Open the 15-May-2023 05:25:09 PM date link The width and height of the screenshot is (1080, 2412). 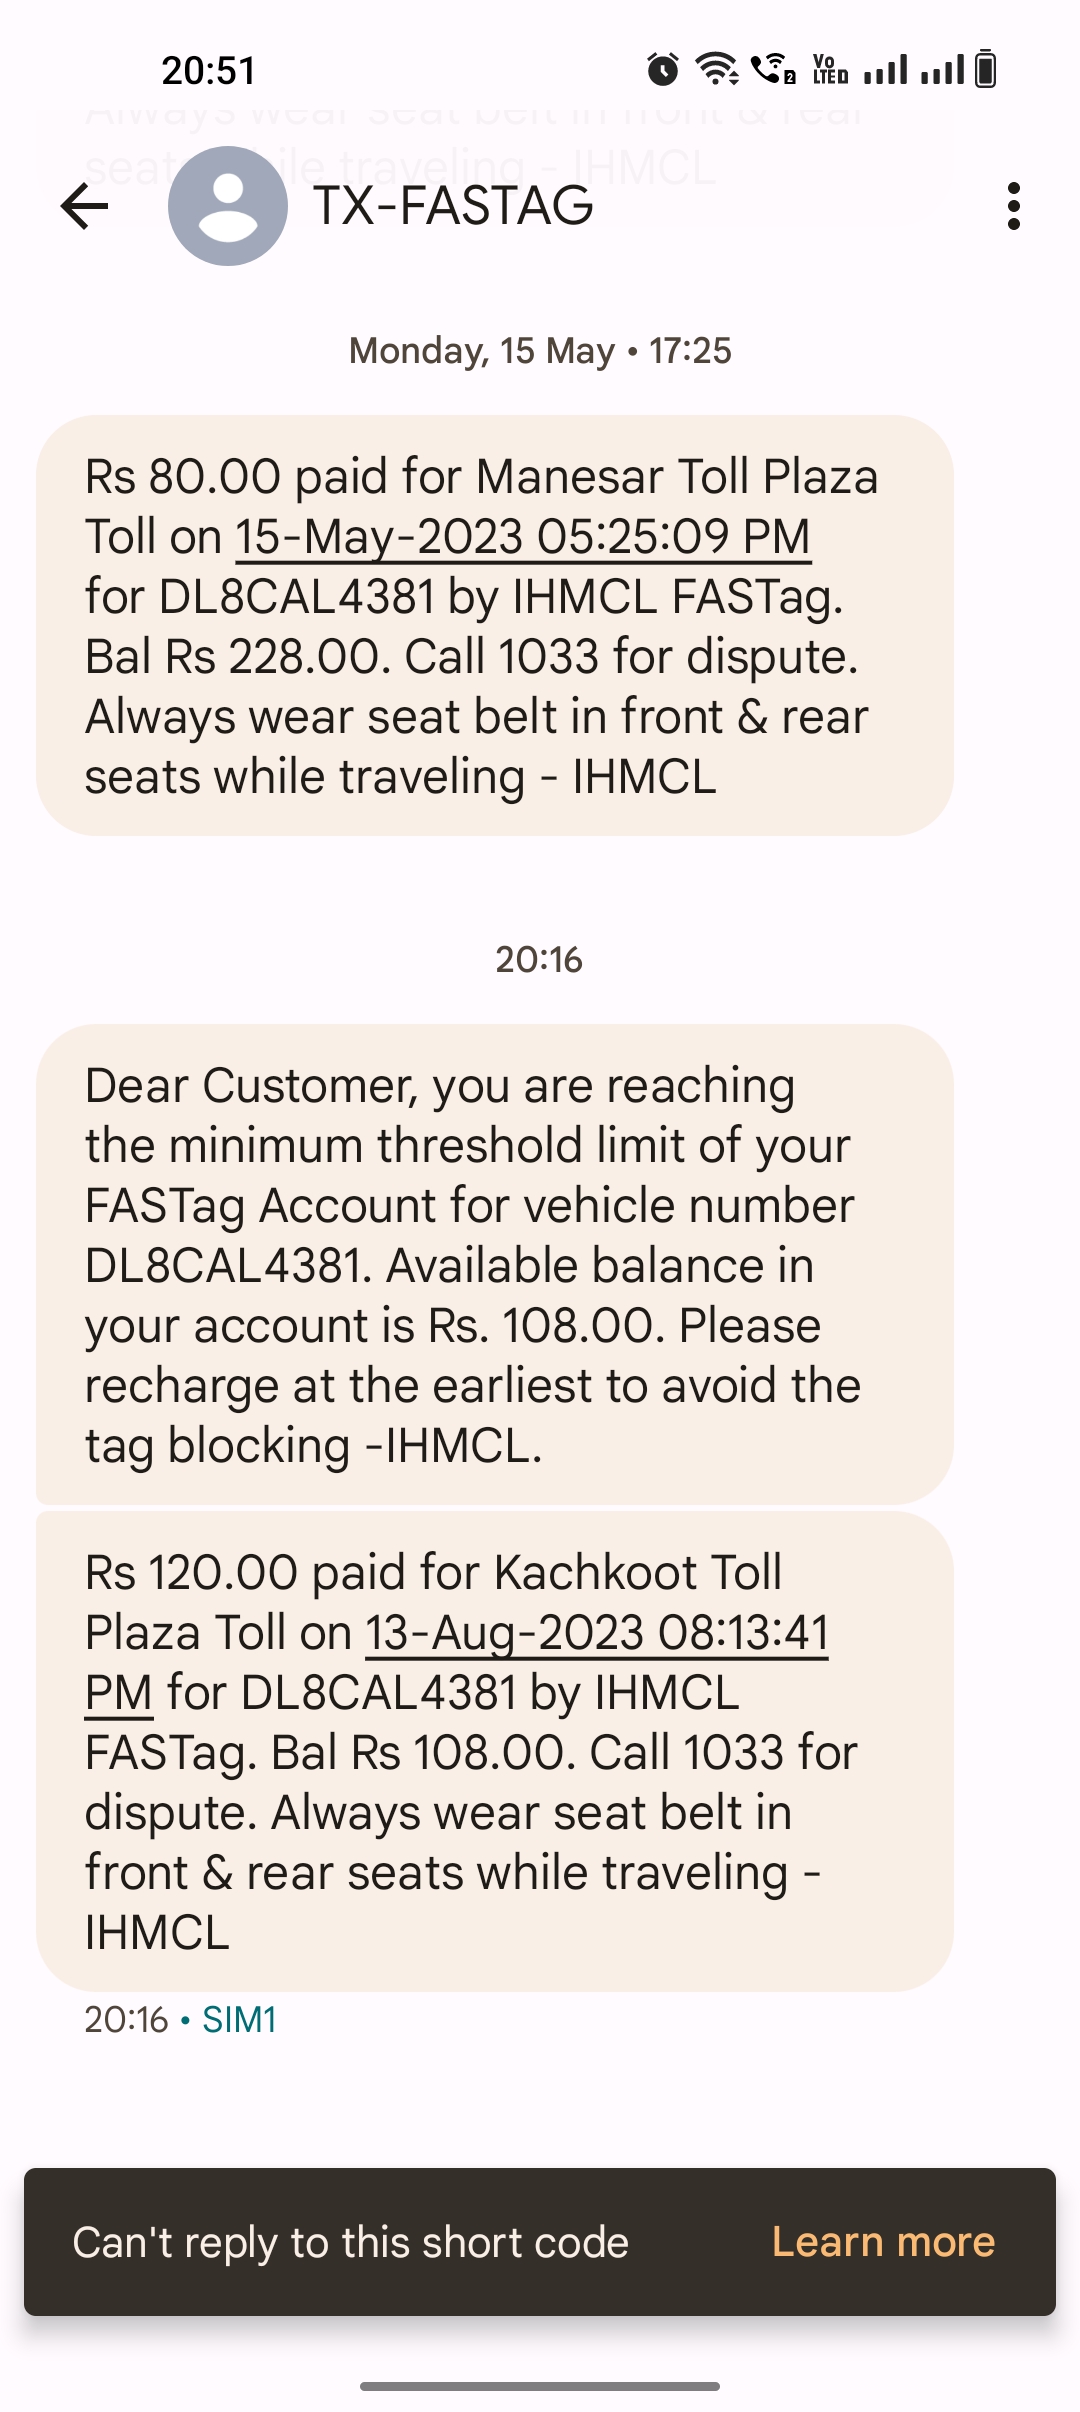point(522,537)
